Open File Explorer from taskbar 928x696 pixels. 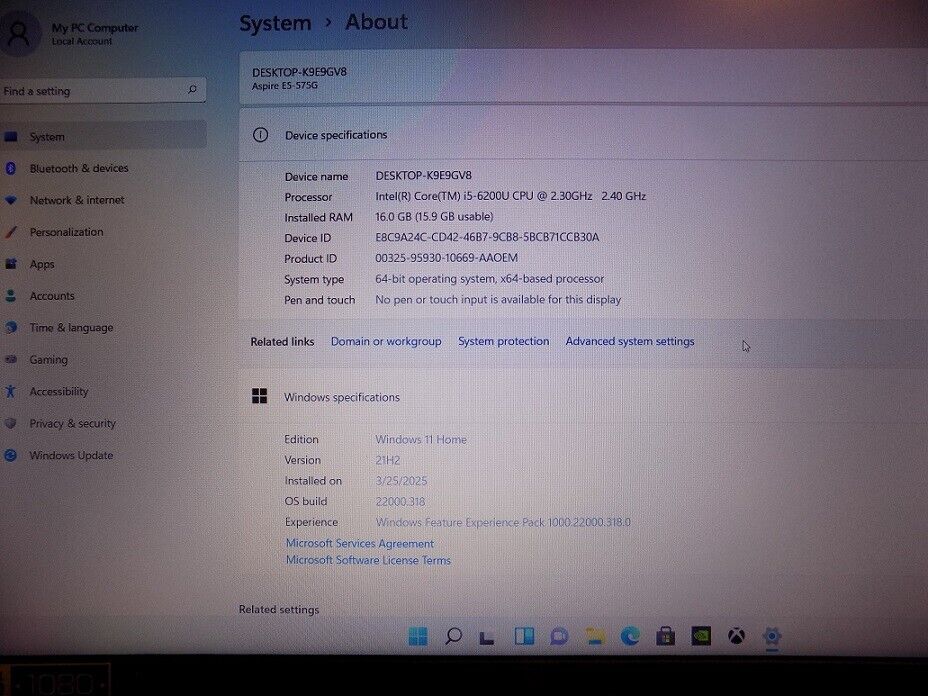[x=595, y=636]
